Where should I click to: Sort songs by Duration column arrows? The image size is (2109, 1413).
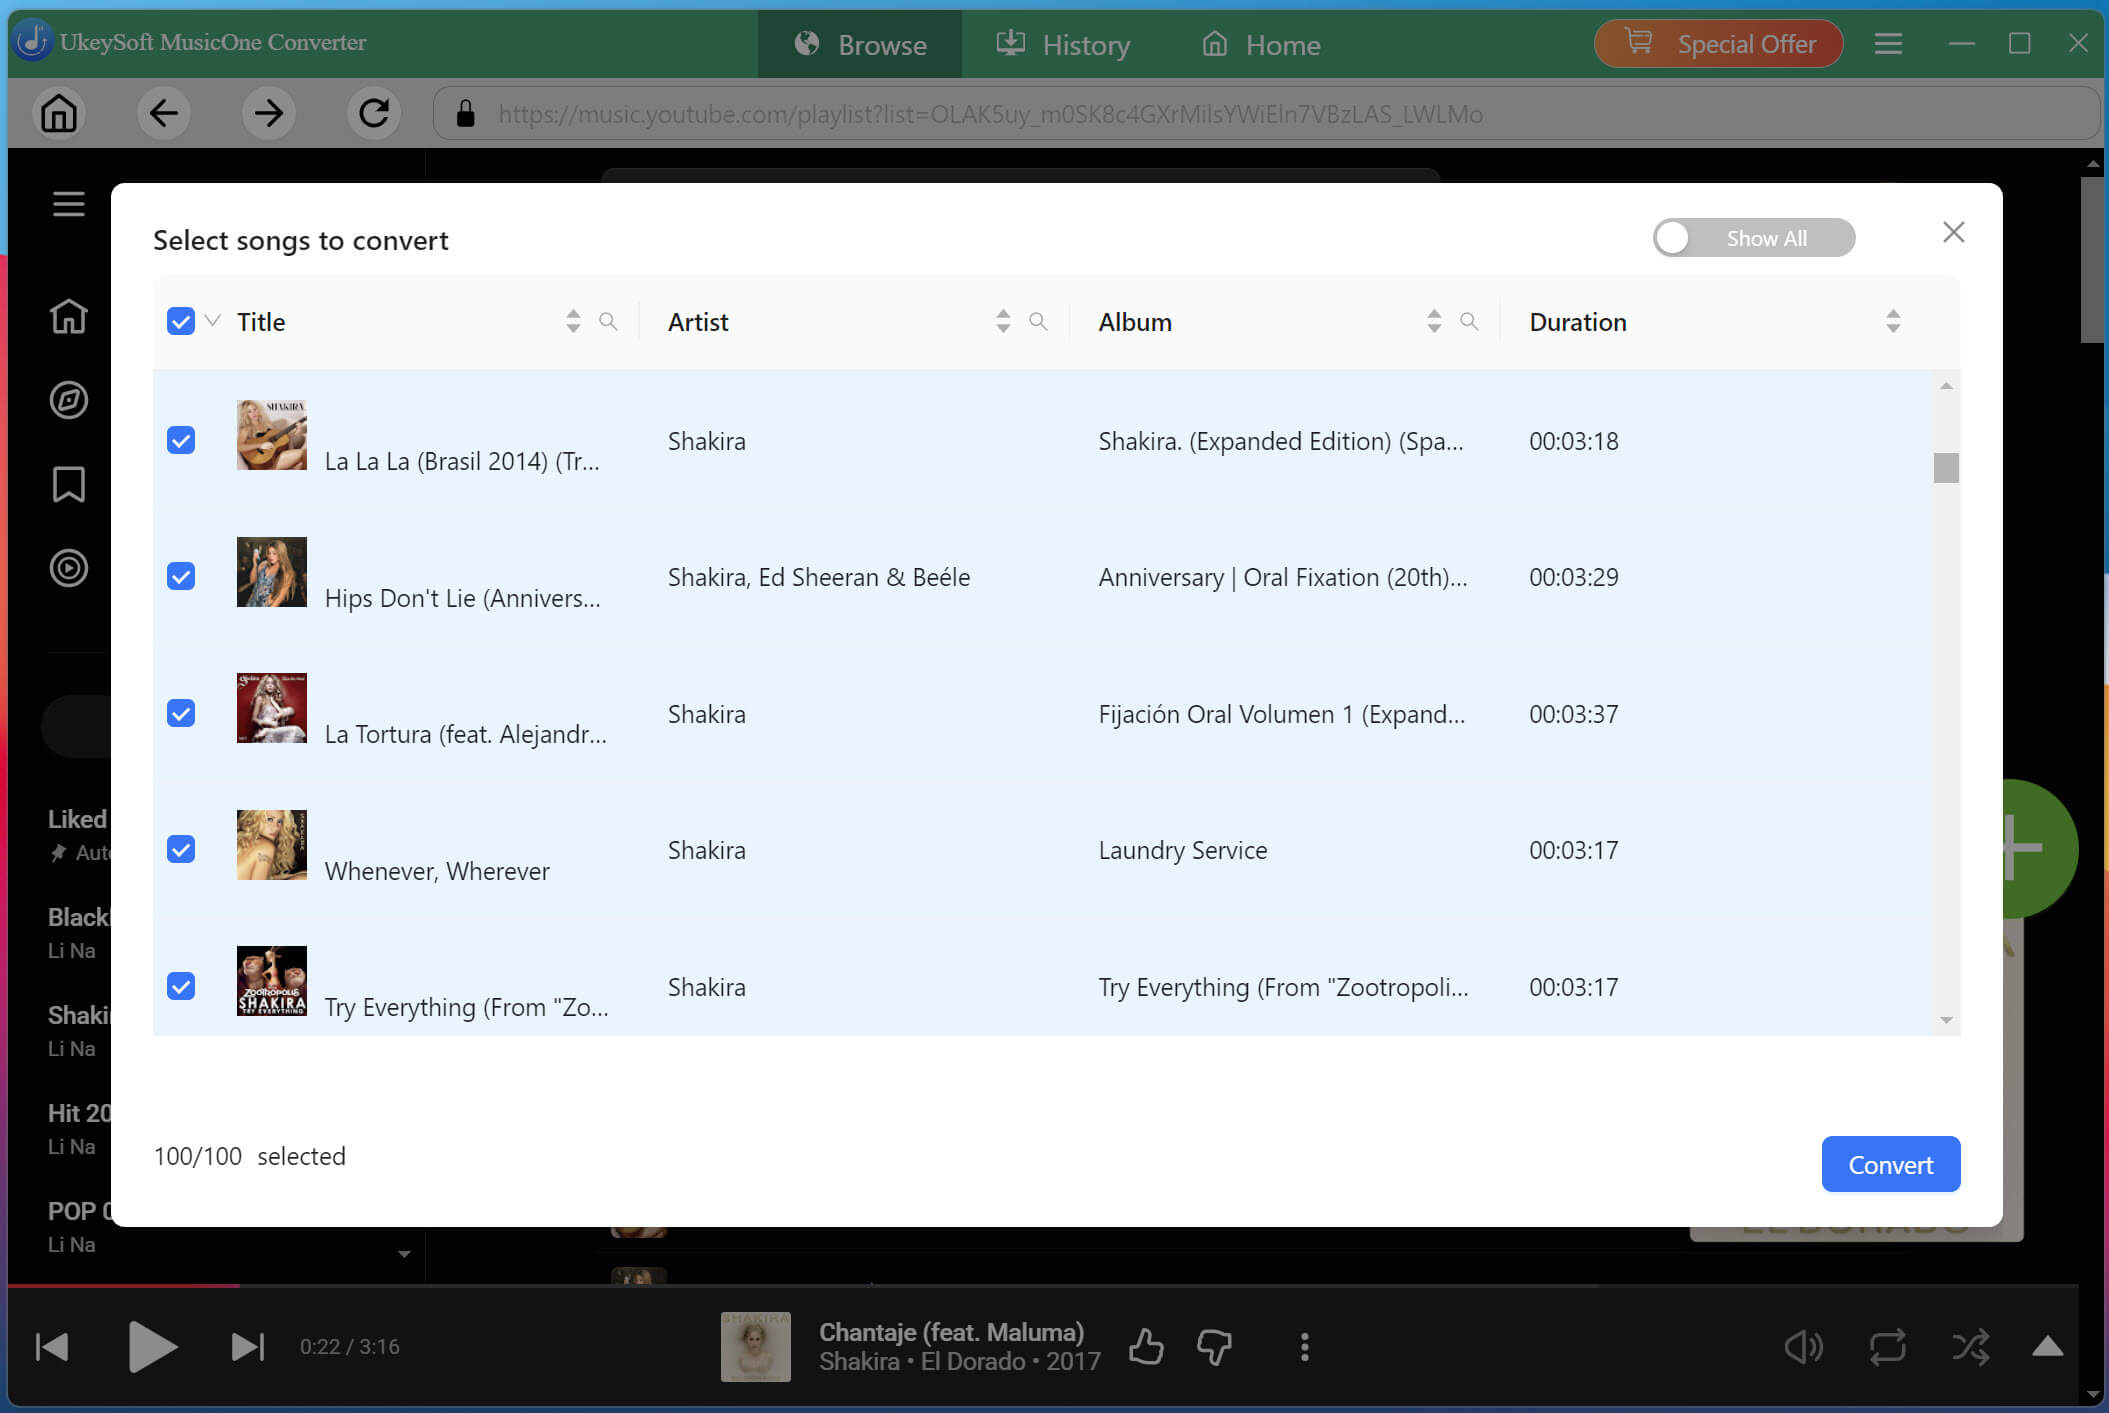pyautogui.click(x=1892, y=321)
